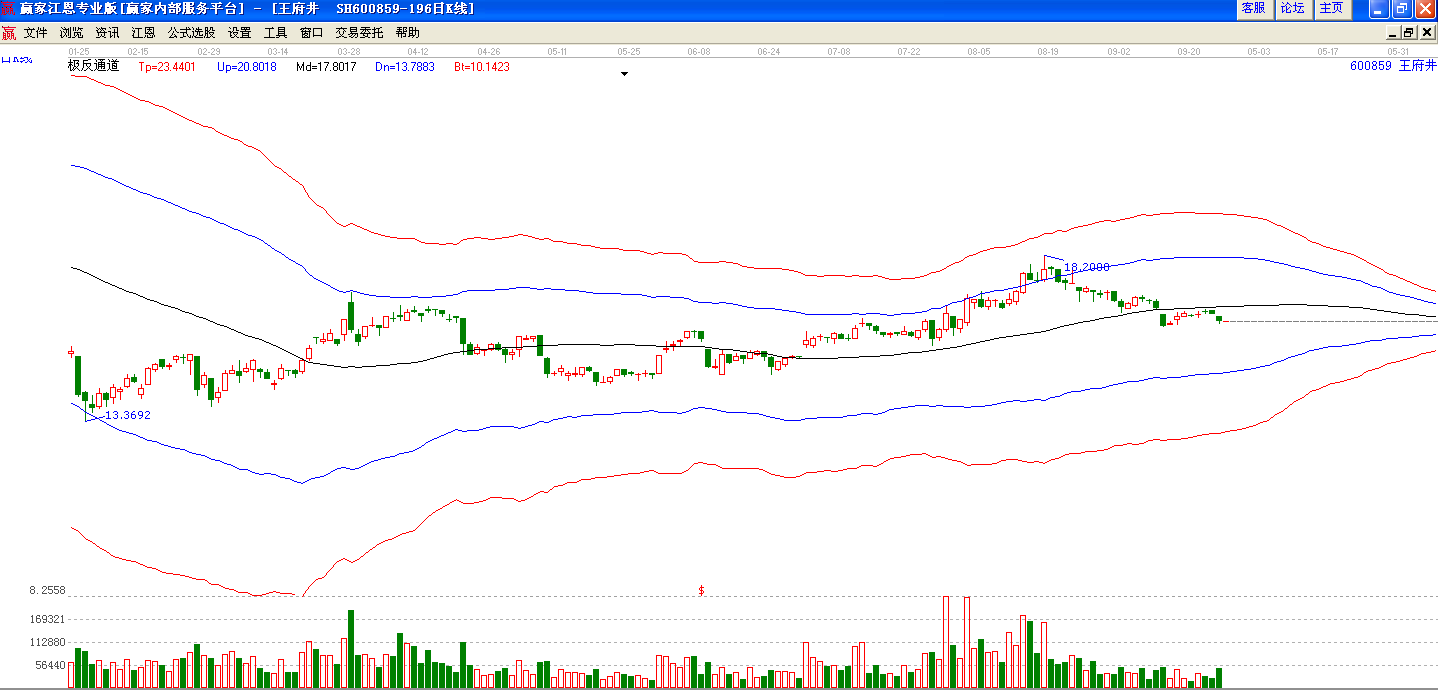Click the small black dropdown triangle above chart
Viewport: 1438px width, 693px height.
pyautogui.click(x=625, y=74)
